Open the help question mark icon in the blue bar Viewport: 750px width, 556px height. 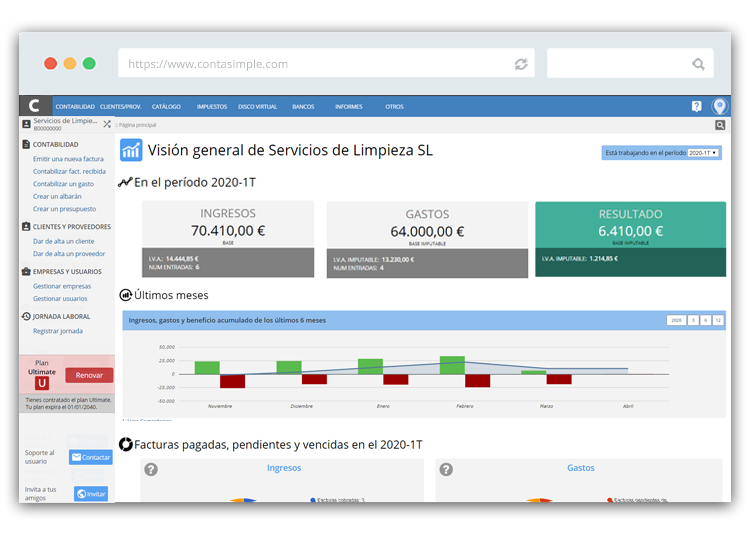tap(696, 106)
